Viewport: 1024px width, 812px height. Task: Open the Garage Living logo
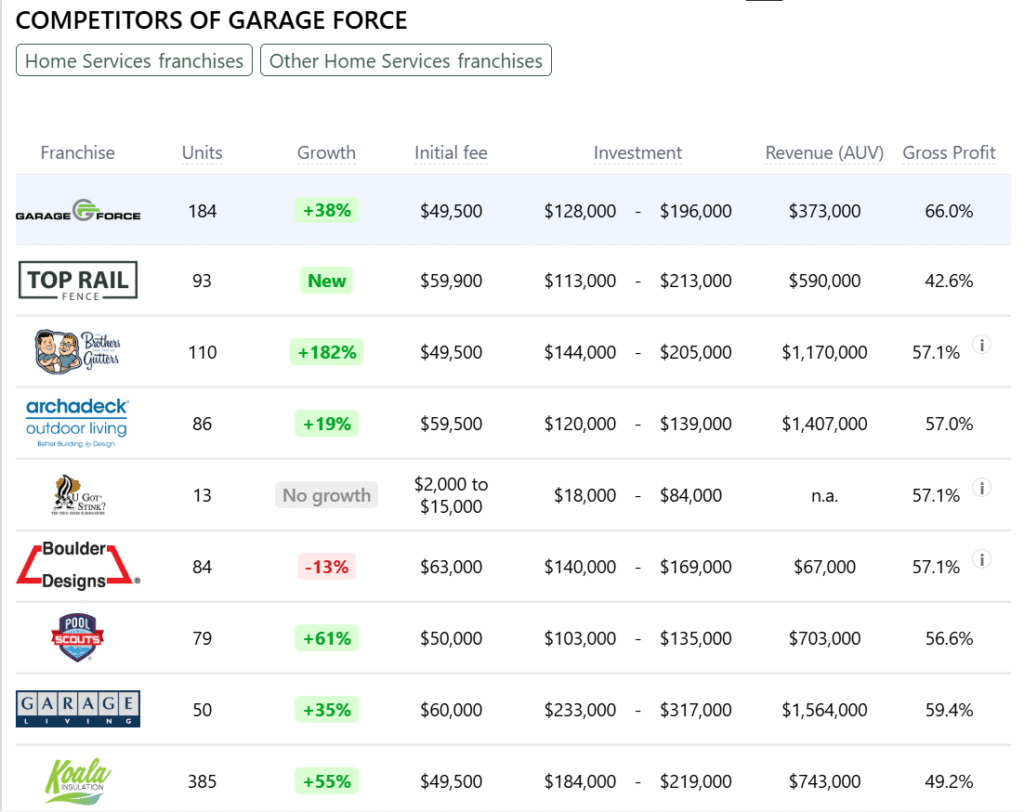coord(78,709)
